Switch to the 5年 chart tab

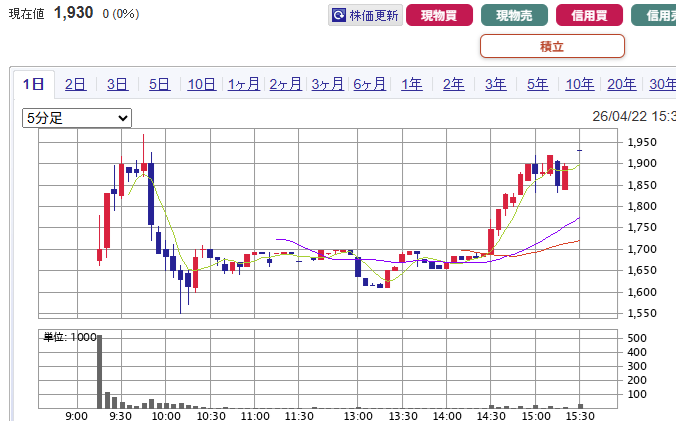(x=537, y=84)
